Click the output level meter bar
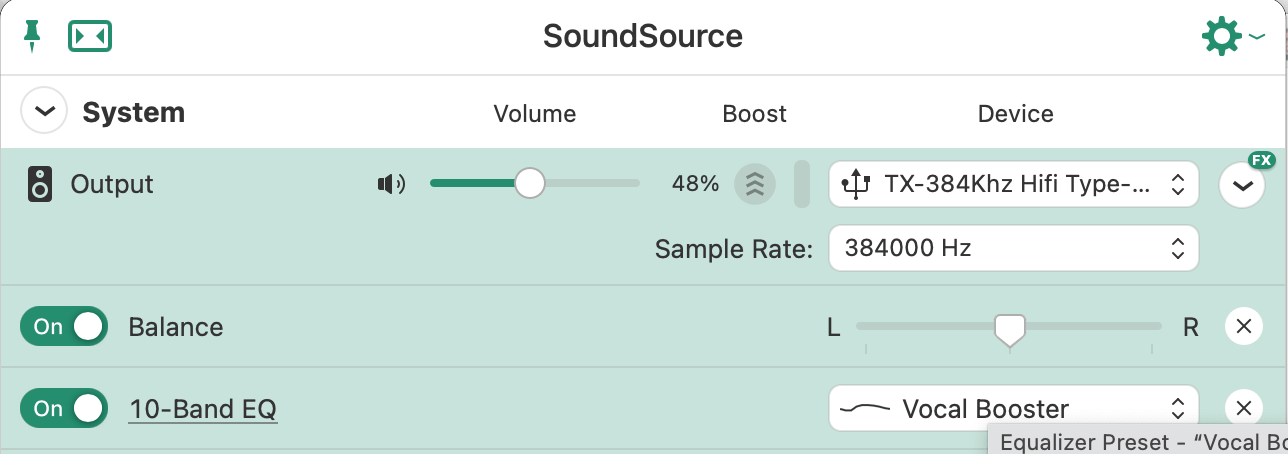Image resolution: width=1288 pixels, height=454 pixels. point(802,184)
